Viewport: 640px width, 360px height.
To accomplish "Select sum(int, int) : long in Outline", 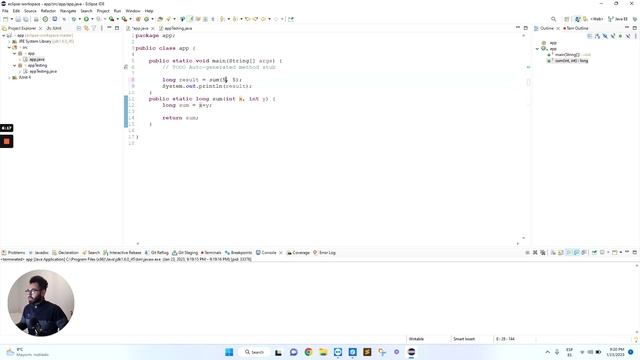I will [571, 61].
